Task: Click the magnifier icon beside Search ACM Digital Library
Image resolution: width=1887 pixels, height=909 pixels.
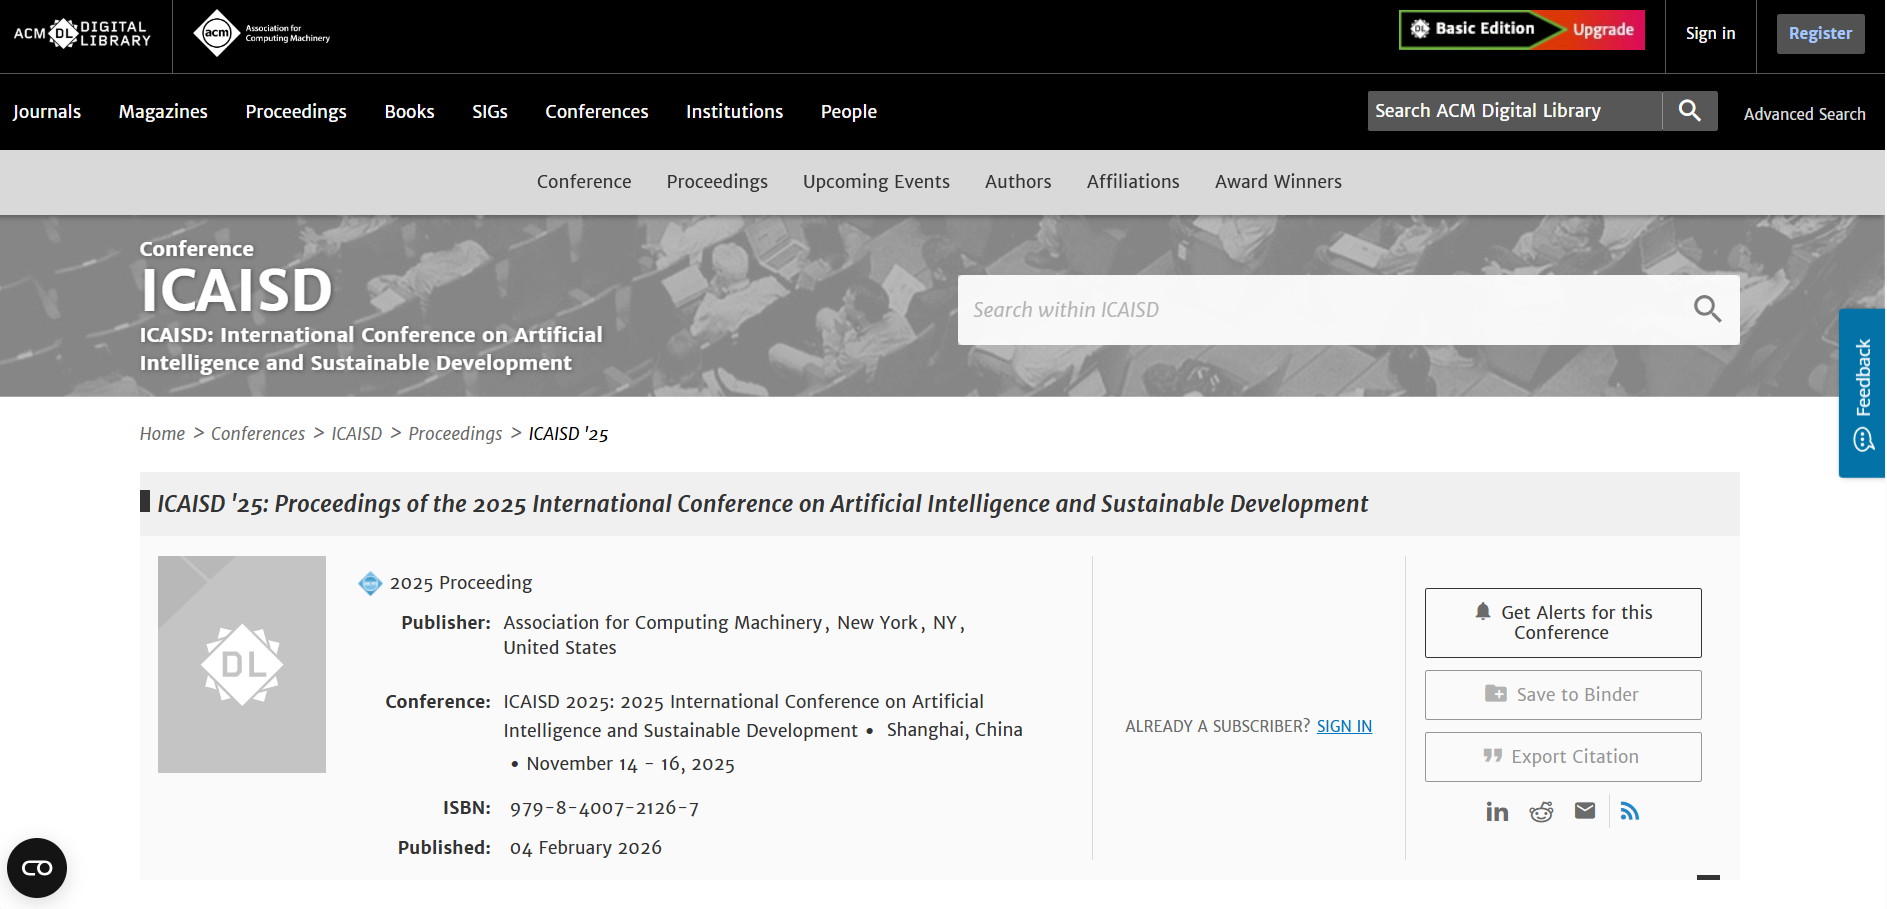Action: (1689, 111)
